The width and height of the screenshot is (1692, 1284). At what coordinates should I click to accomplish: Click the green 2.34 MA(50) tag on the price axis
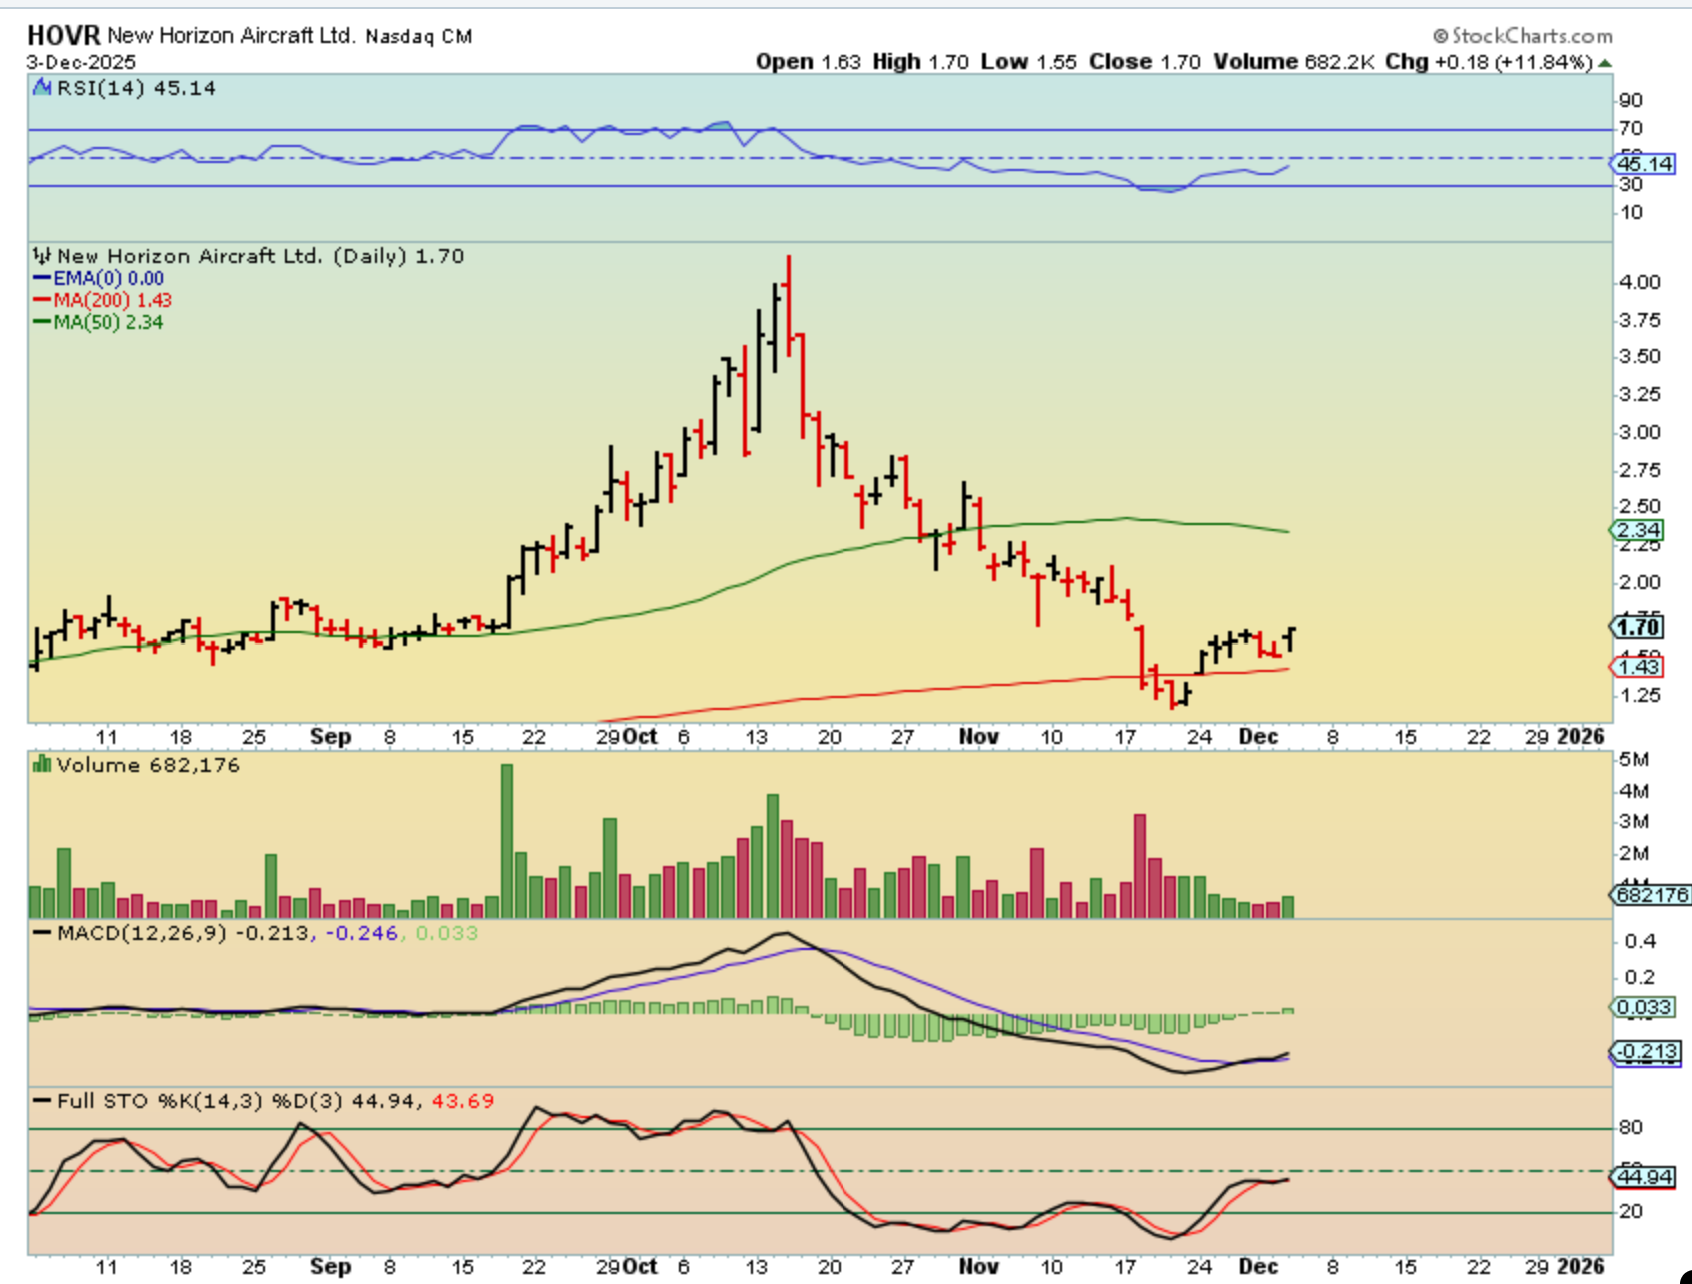tap(1639, 530)
